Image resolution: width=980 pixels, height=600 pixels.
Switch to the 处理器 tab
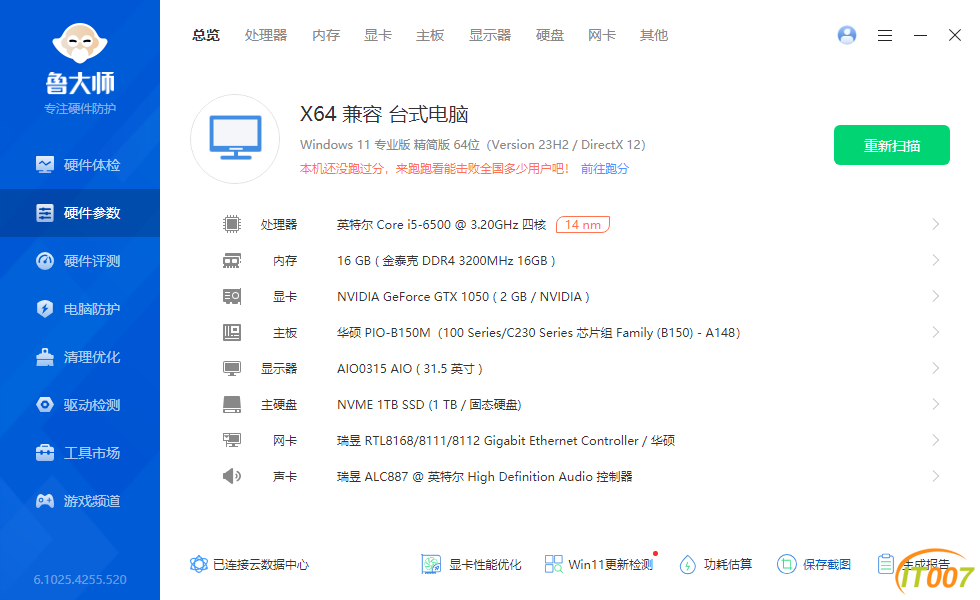point(266,36)
